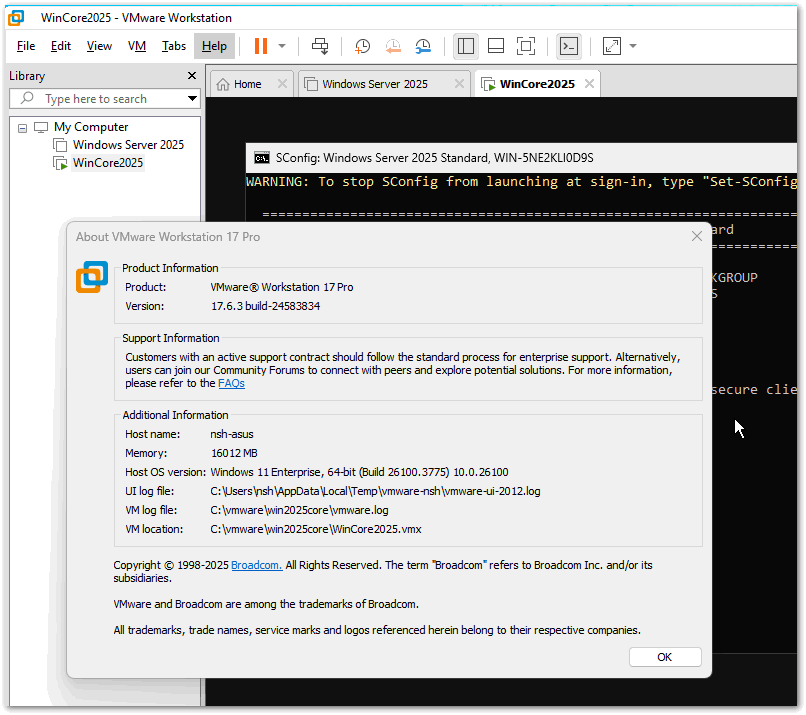The width and height of the screenshot is (806, 715).
Task: Open the stretch guest dropdown arrow
Action: pyautogui.click(x=633, y=46)
